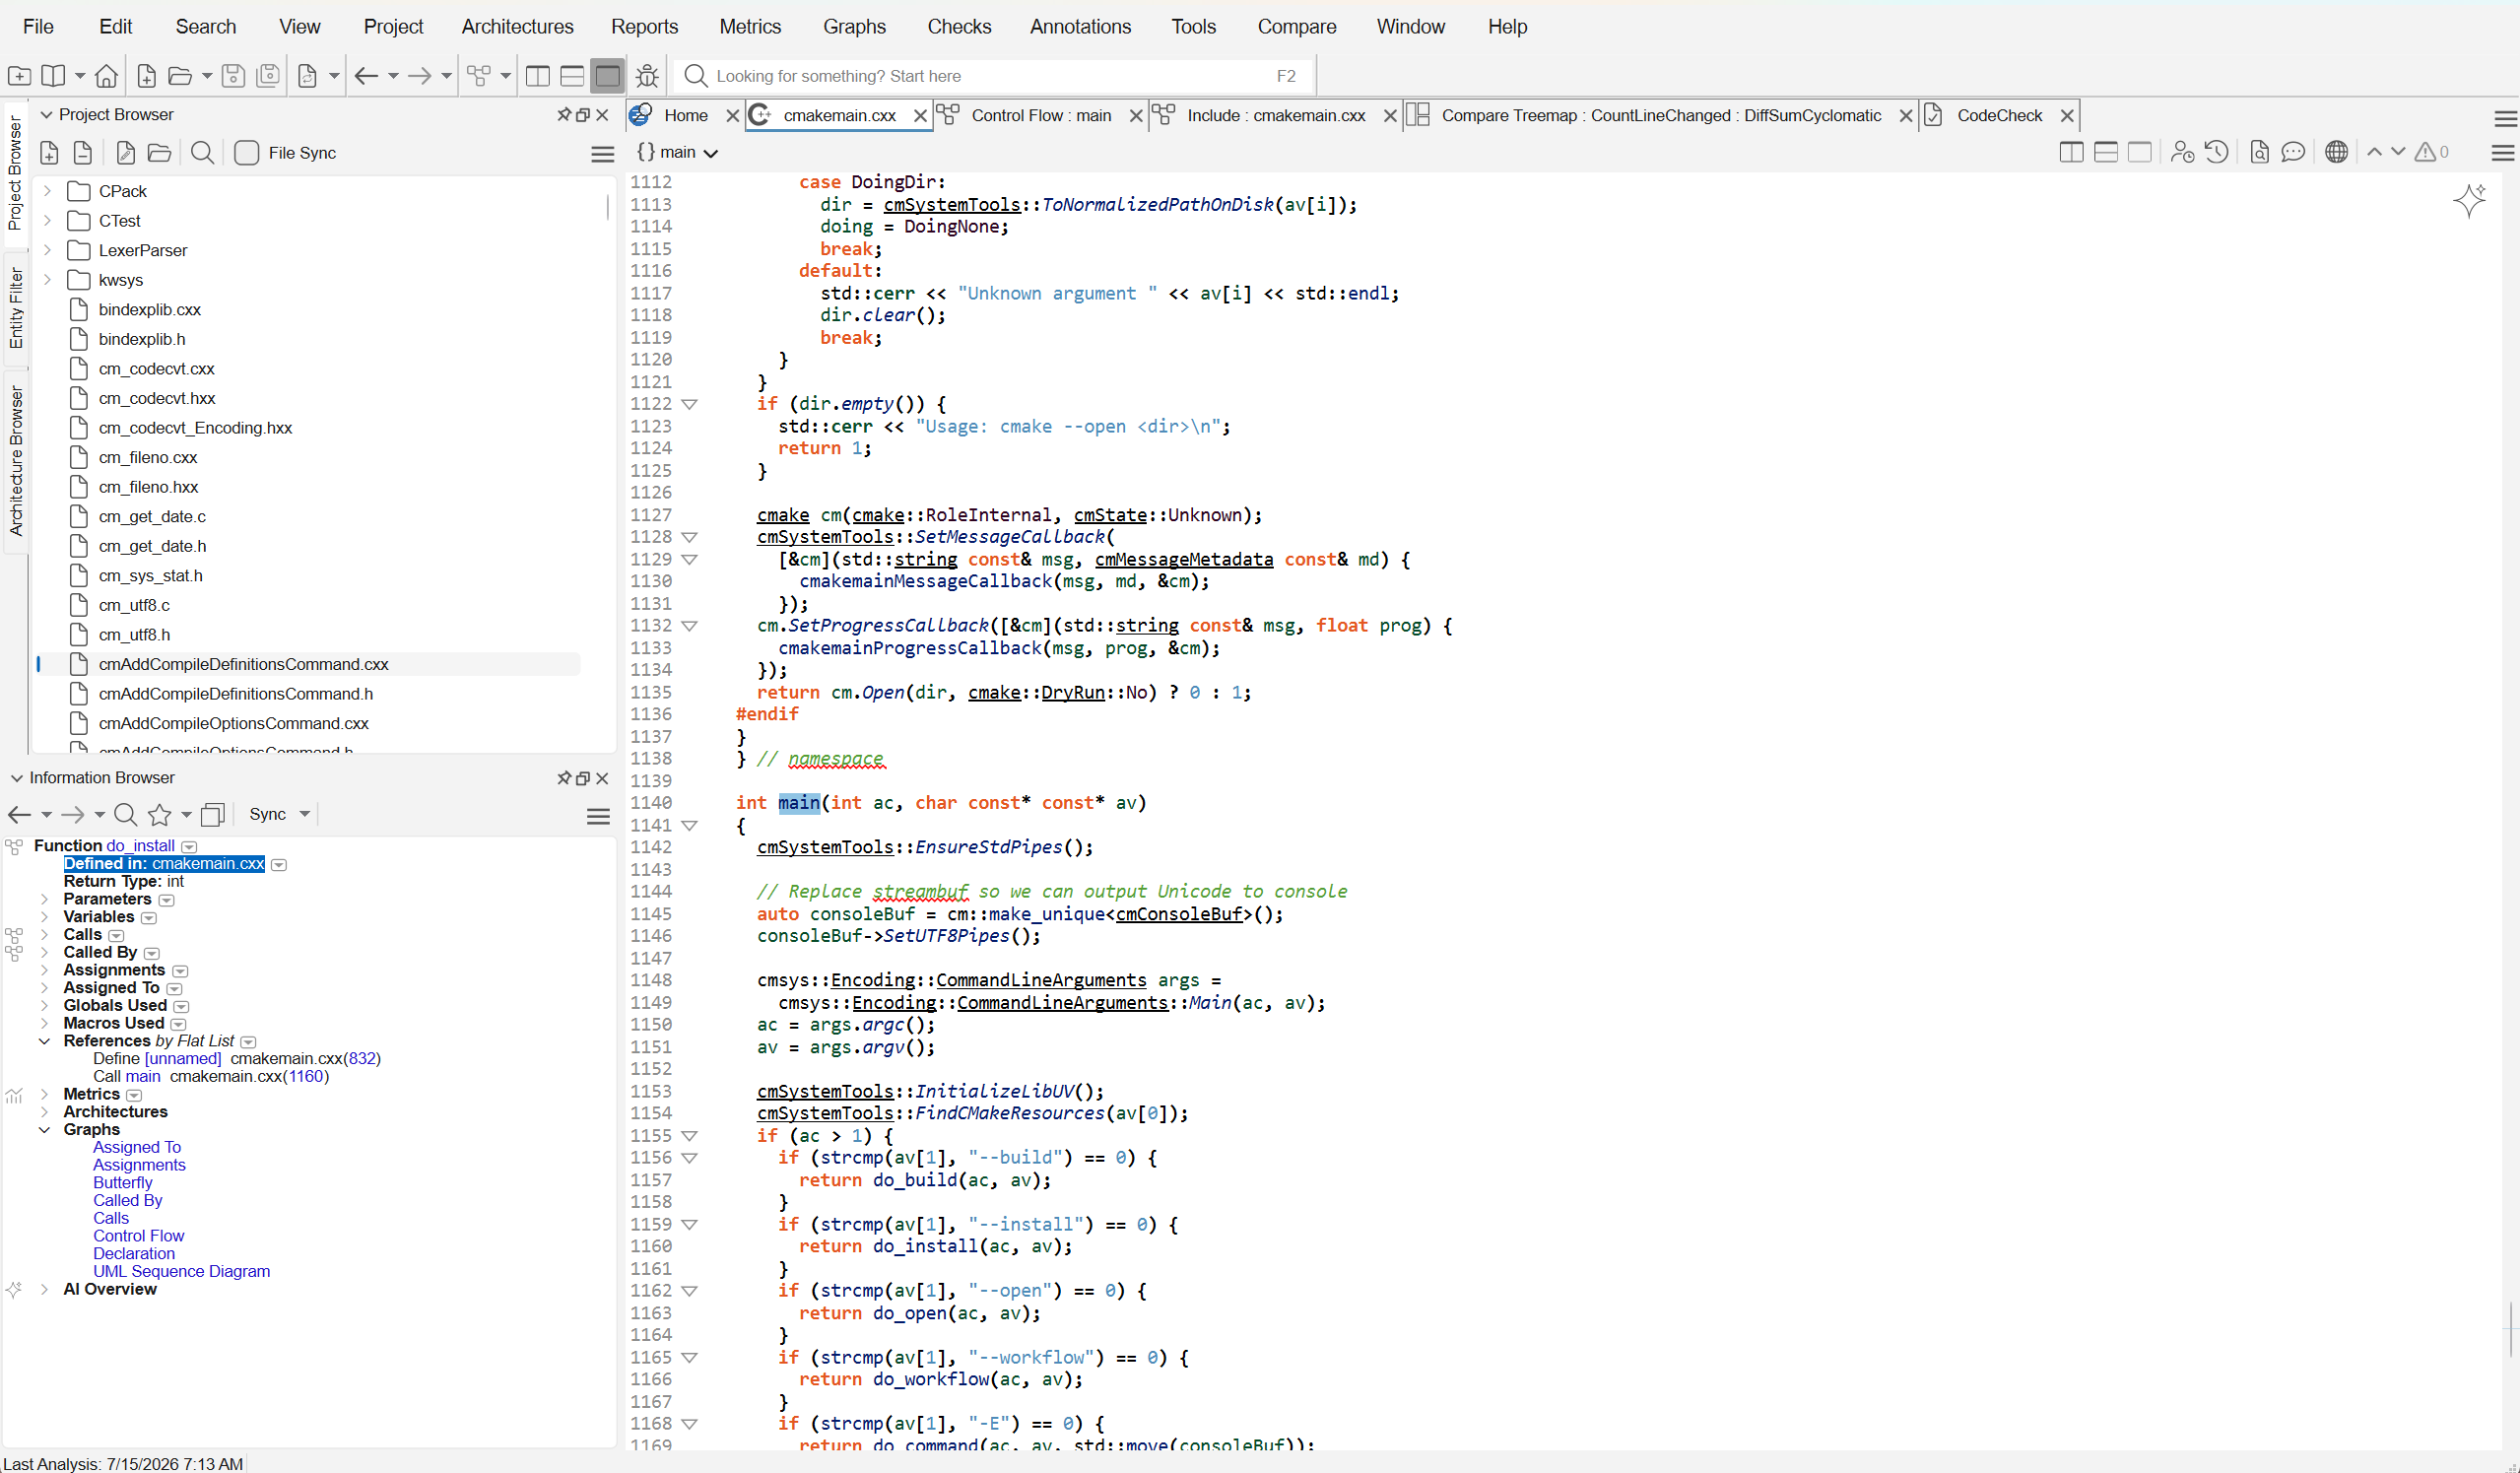The image size is (2520, 1473).
Task: Toggle the main toolbar horizontal split layout
Action: [x=572, y=76]
